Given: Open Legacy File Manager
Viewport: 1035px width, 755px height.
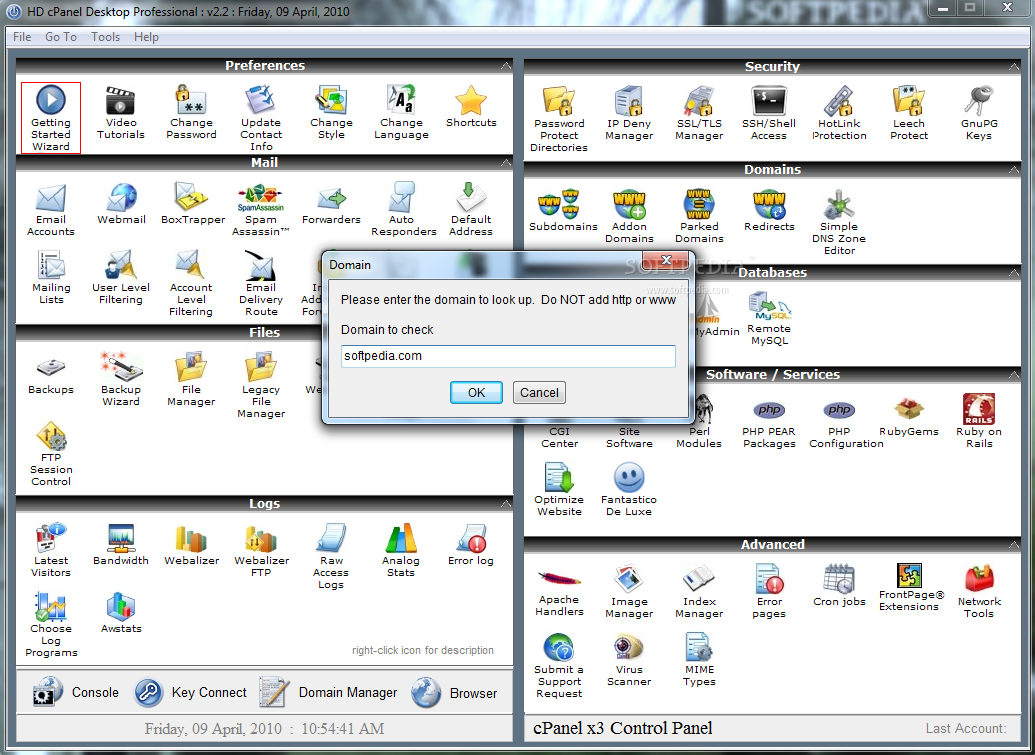Looking at the screenshot, I should point(261,385).
